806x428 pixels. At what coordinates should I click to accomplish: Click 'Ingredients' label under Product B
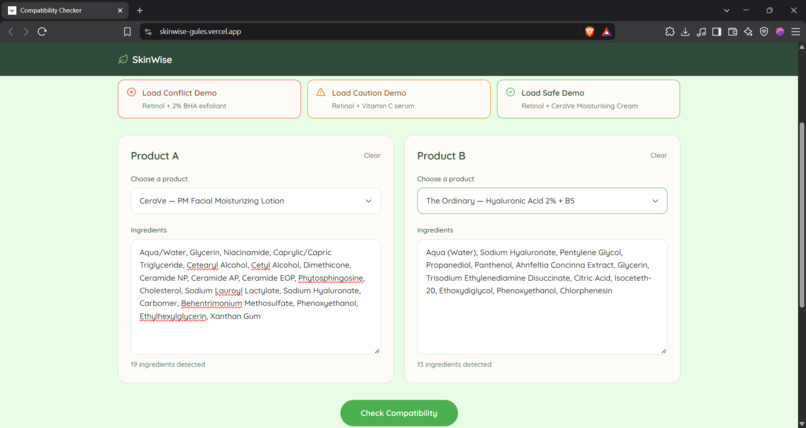pos(435,230)
